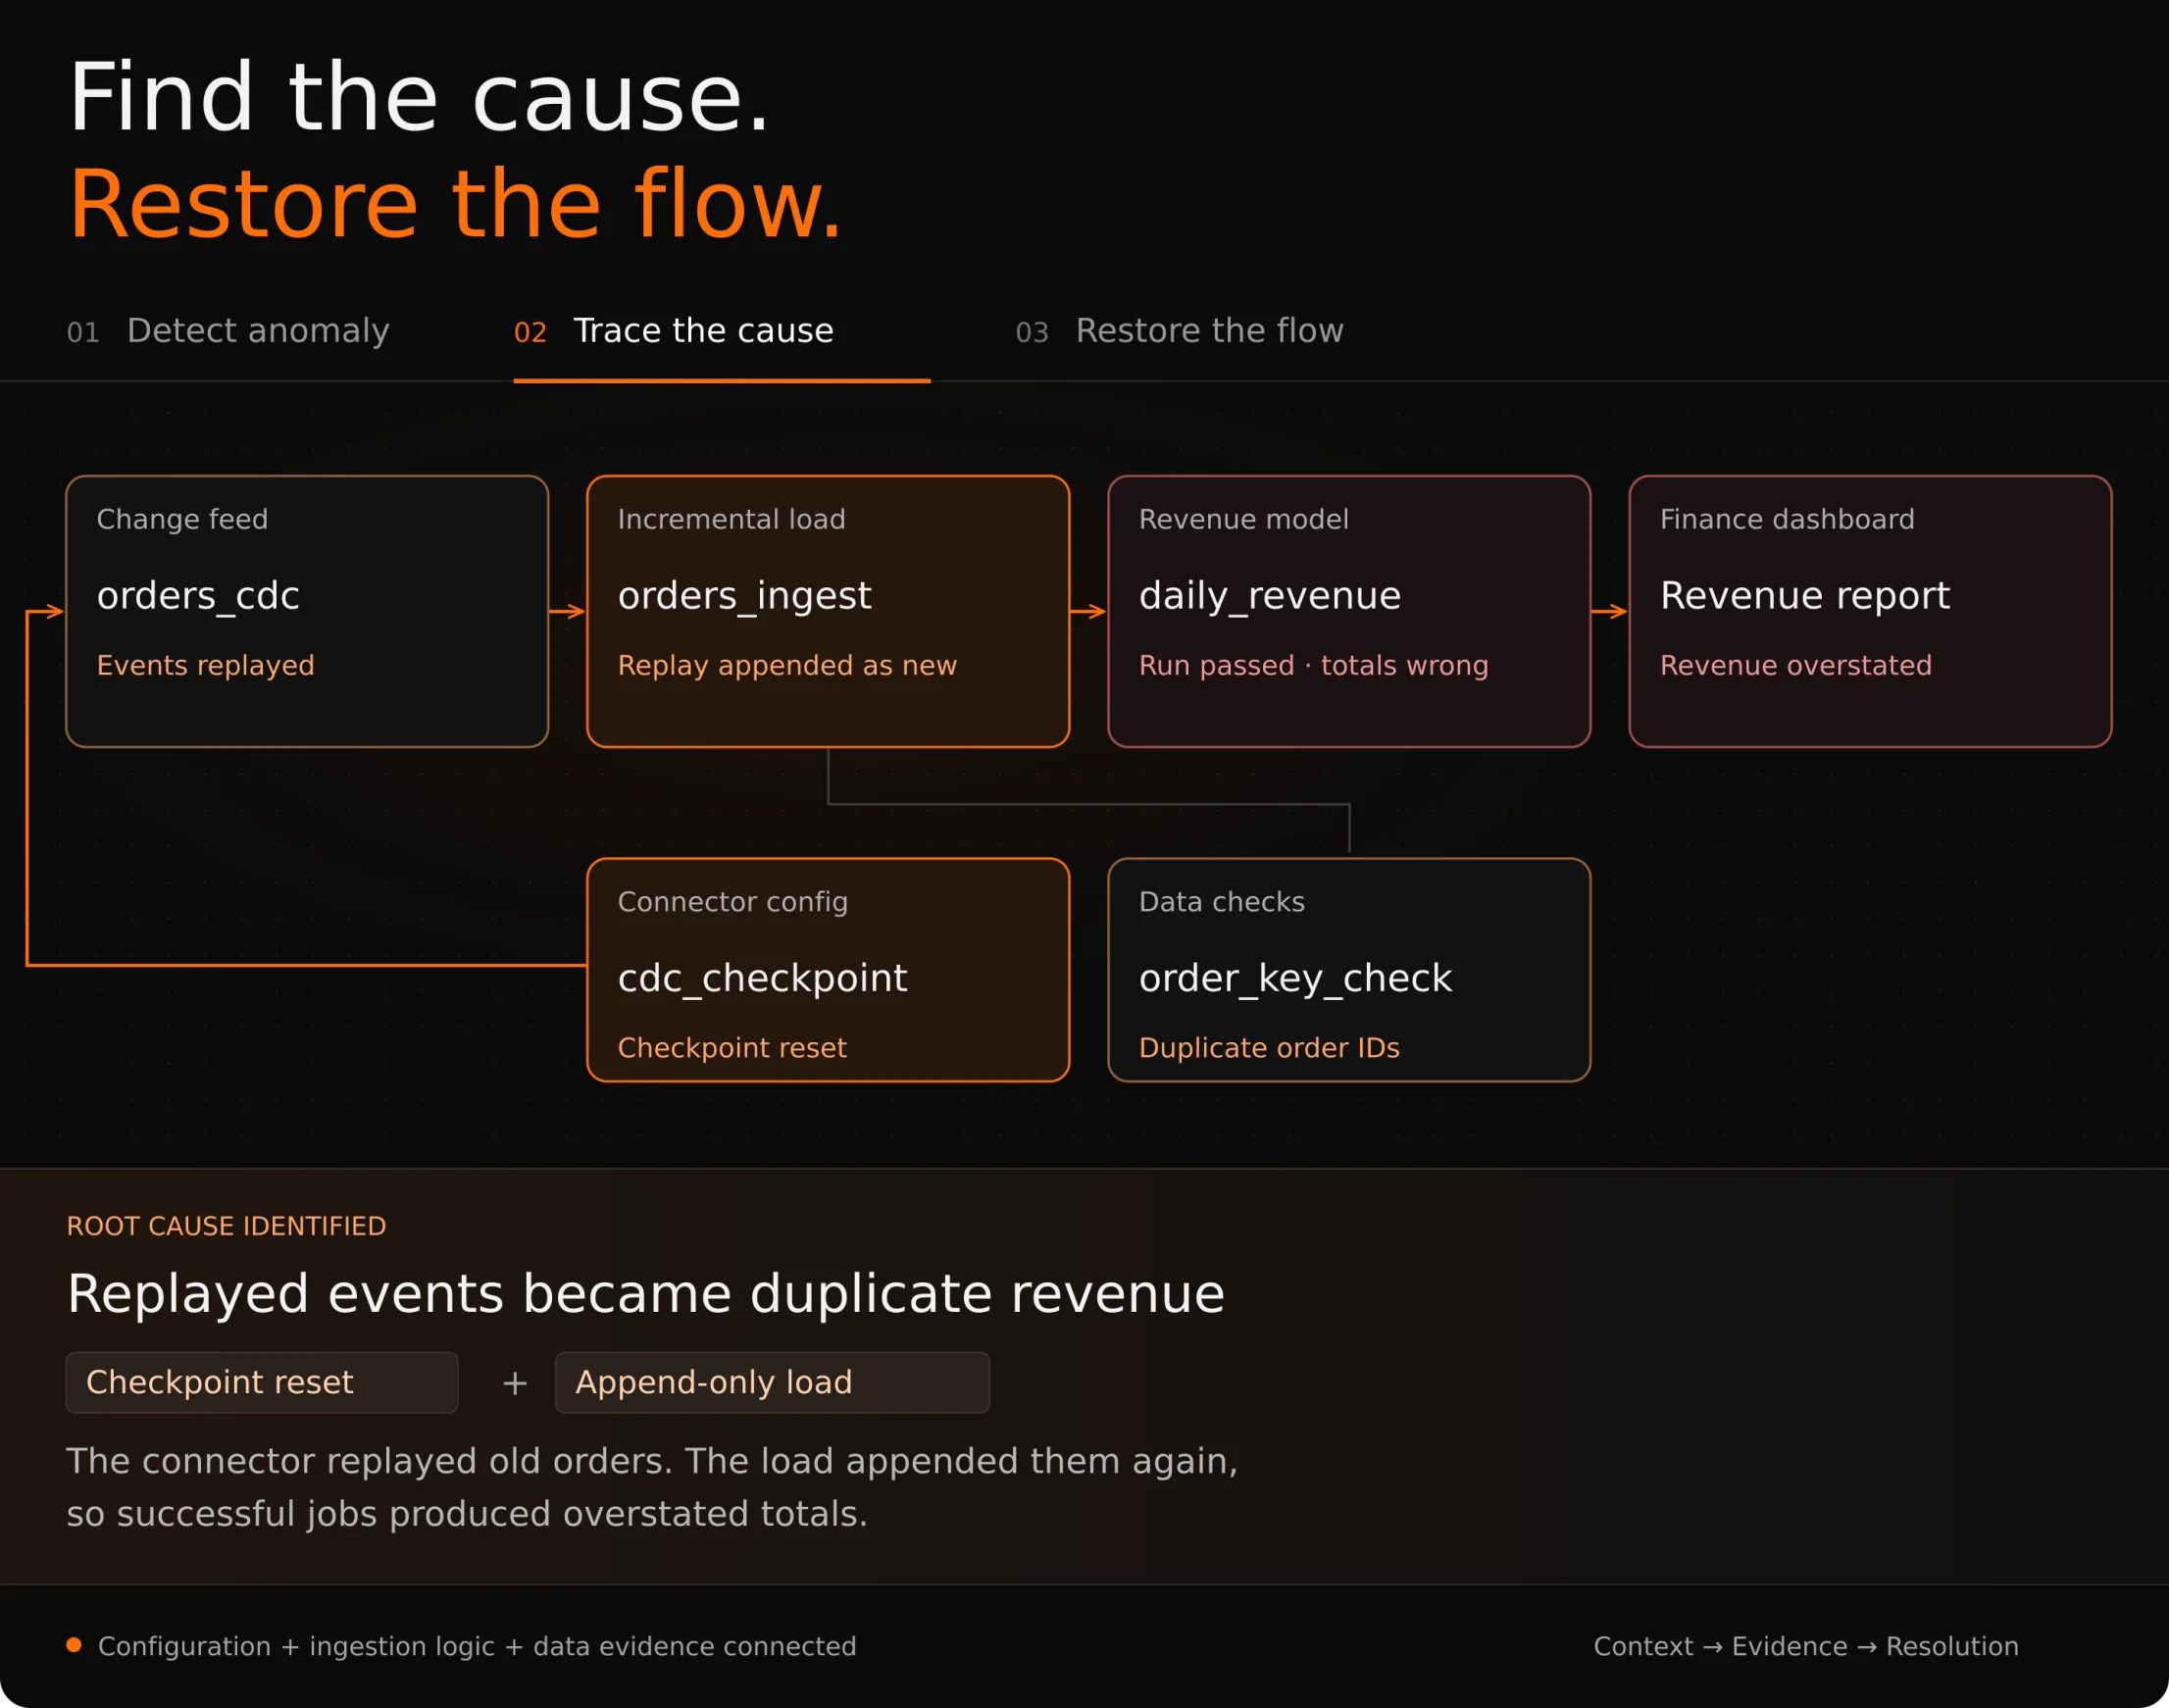The height and width of the screenshot is (1708, 2169).
Task: Open the daily_revenue revenue model card
Action: (1349, 611)
